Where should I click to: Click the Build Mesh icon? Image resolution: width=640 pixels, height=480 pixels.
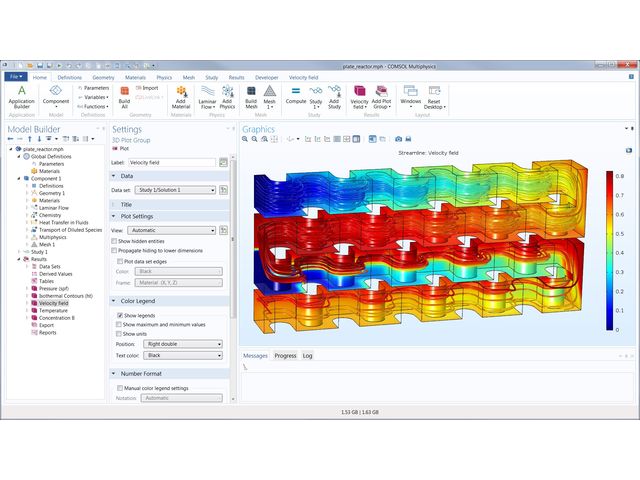pyautogui.click(x=251, y=95)
